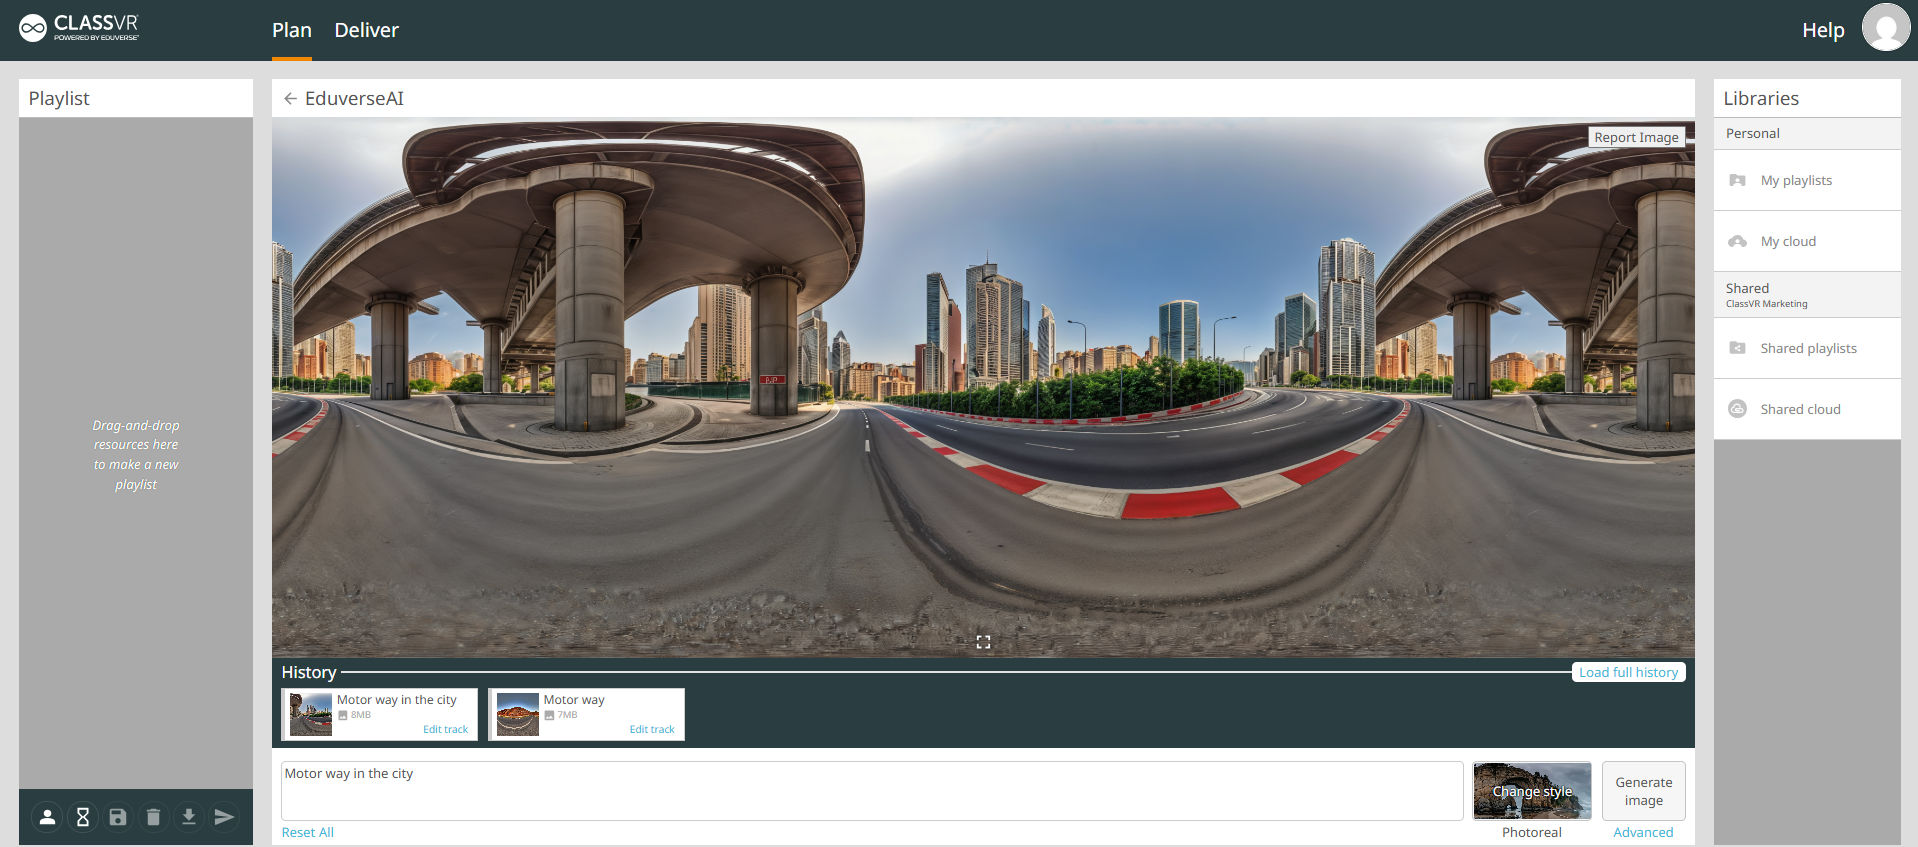Click the Shared playlists folder icon

(x=1738, y=348)
